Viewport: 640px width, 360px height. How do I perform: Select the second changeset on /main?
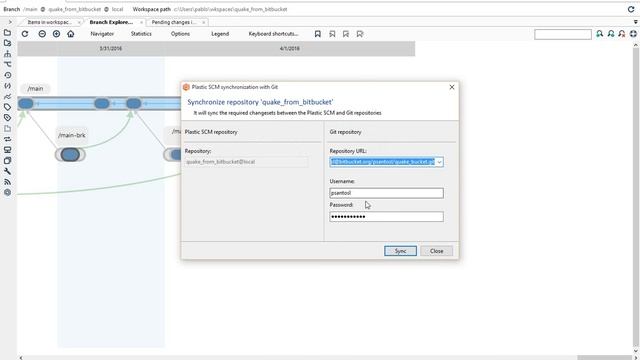(102, 104)
